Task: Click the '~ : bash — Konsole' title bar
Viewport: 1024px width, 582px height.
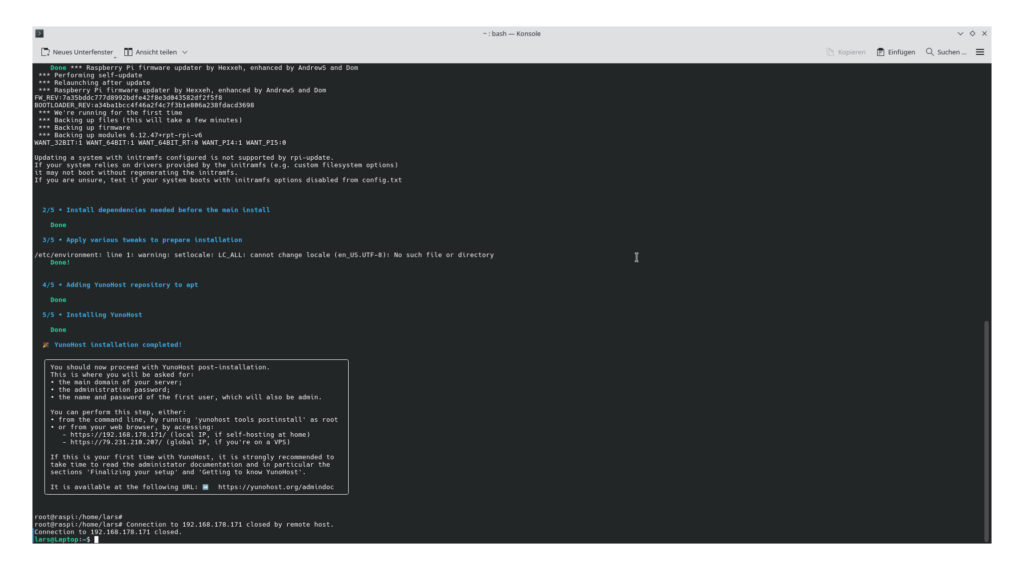Action: (x=511, y=33)
